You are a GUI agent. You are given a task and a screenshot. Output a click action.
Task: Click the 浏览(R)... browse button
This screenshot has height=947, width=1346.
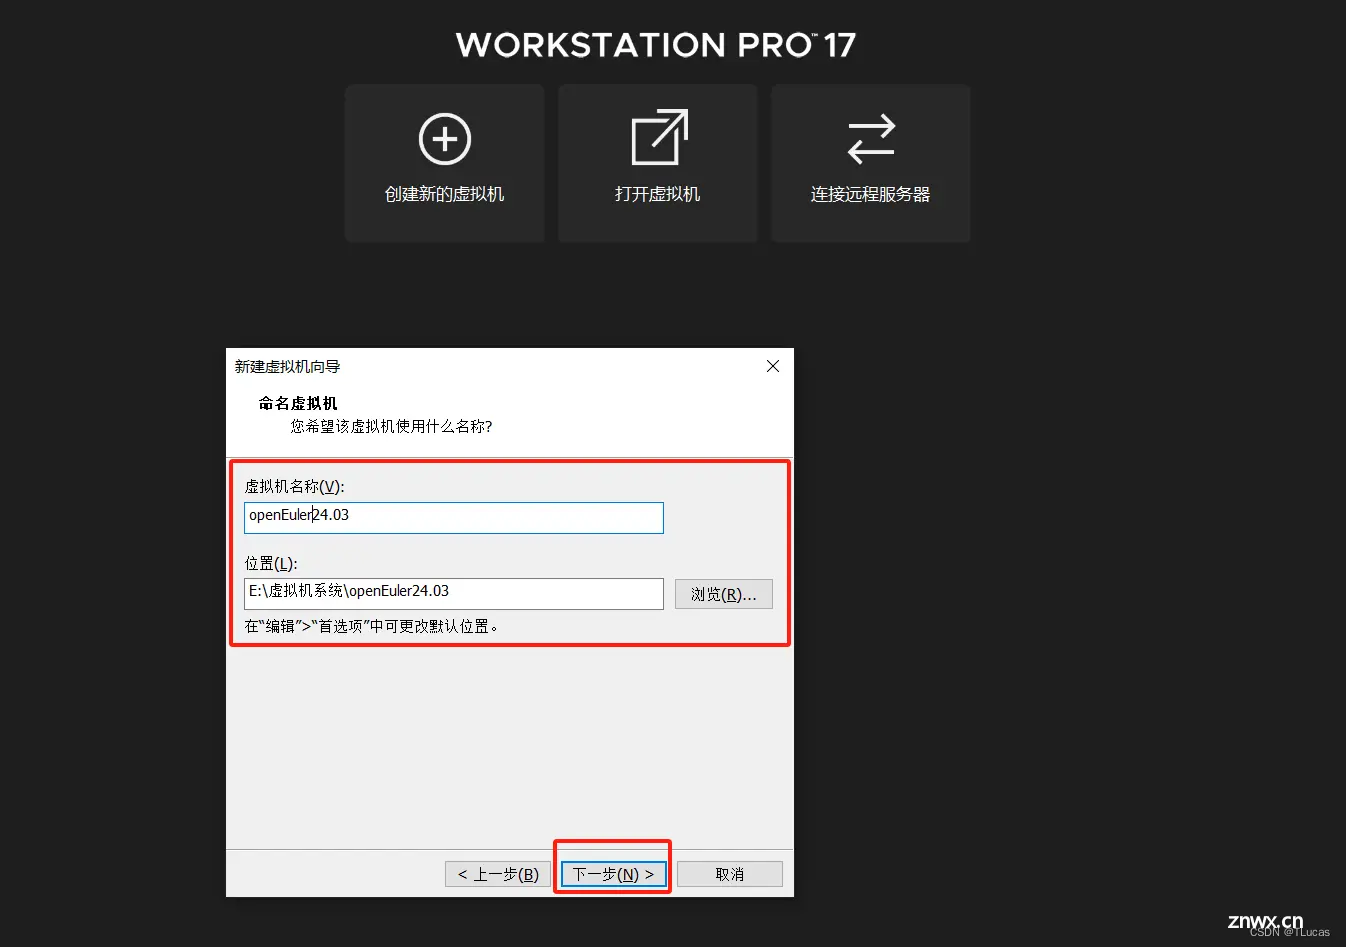pyautogui.click(x=724, y=594)
